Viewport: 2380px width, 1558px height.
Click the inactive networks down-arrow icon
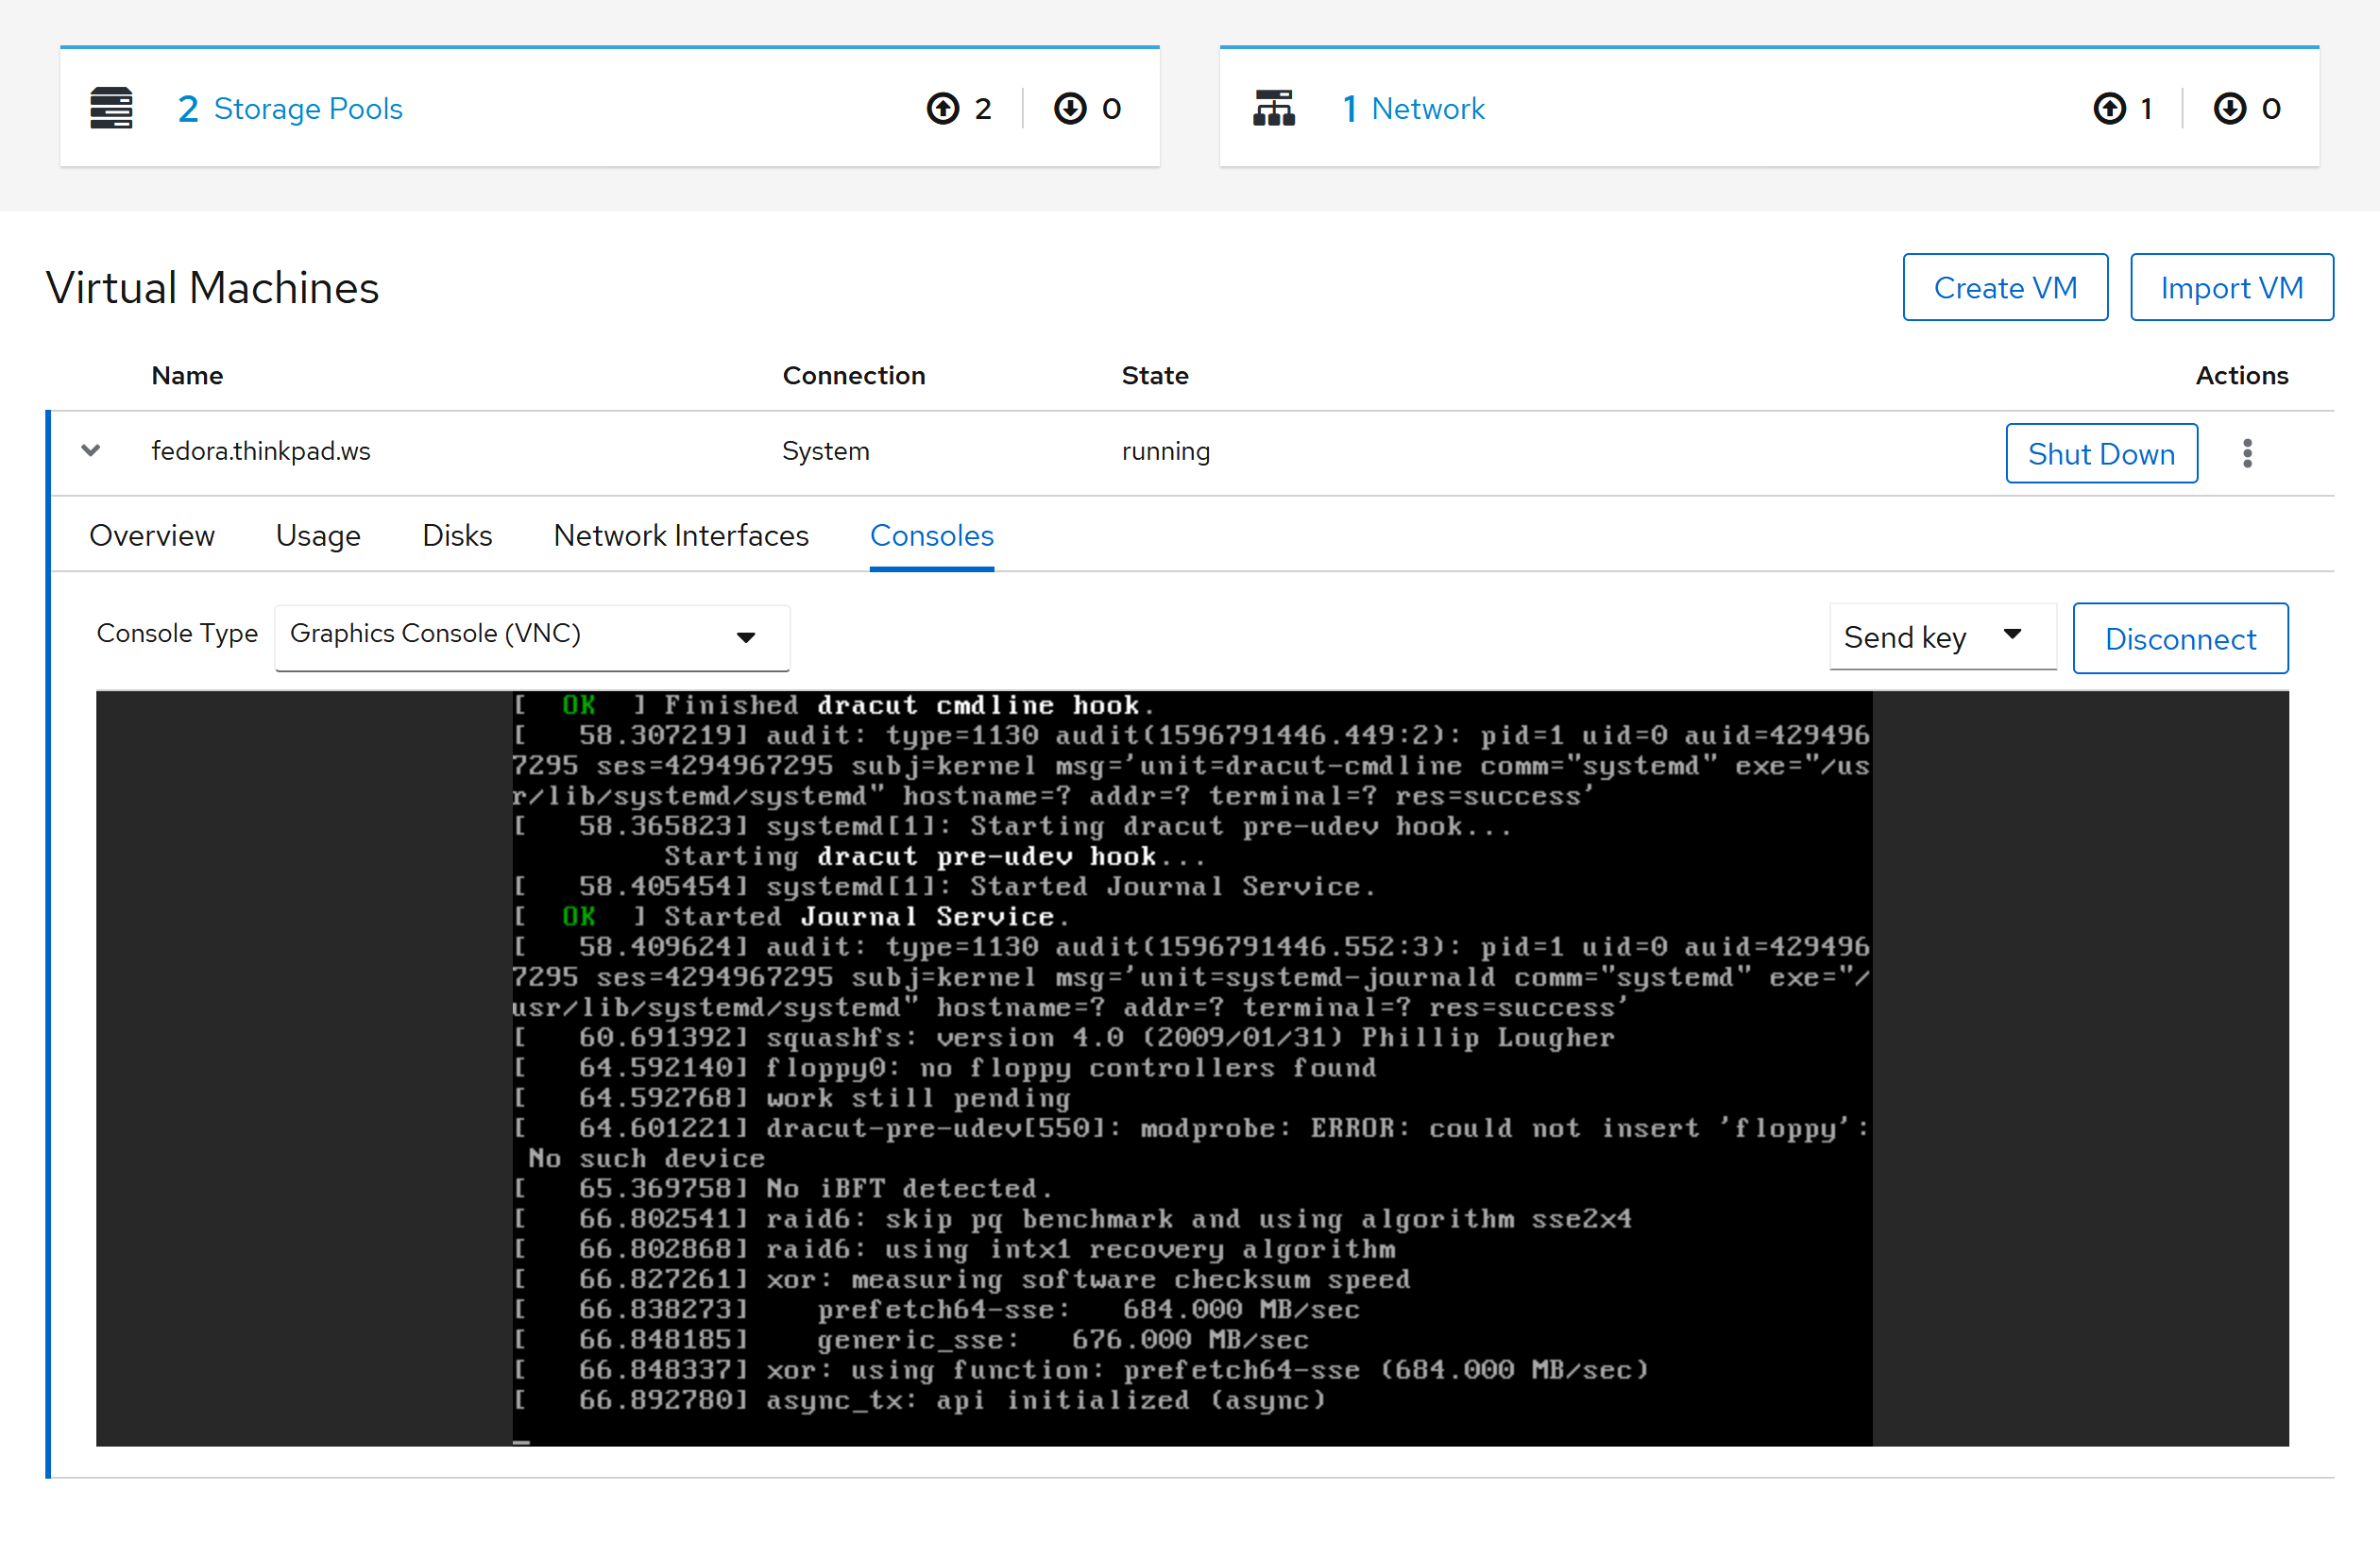pyautogui.click(x=2229, y=108)
